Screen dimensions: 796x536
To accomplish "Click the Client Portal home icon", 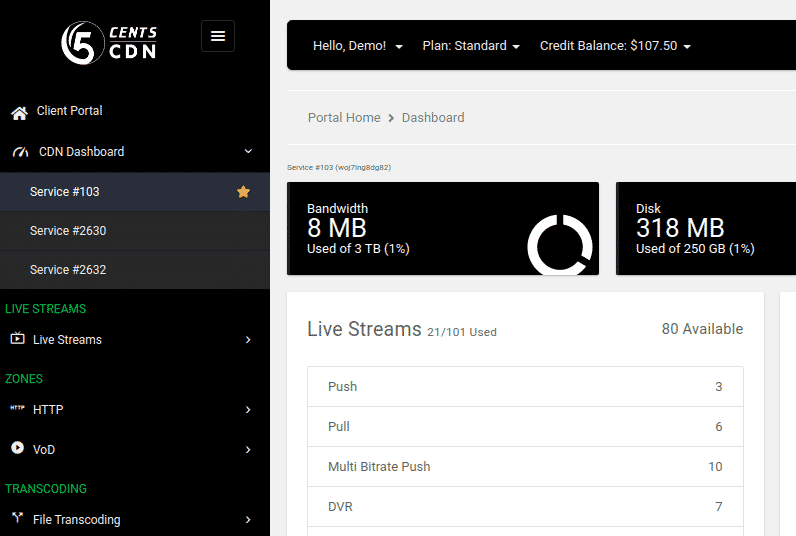I will 19,113.
